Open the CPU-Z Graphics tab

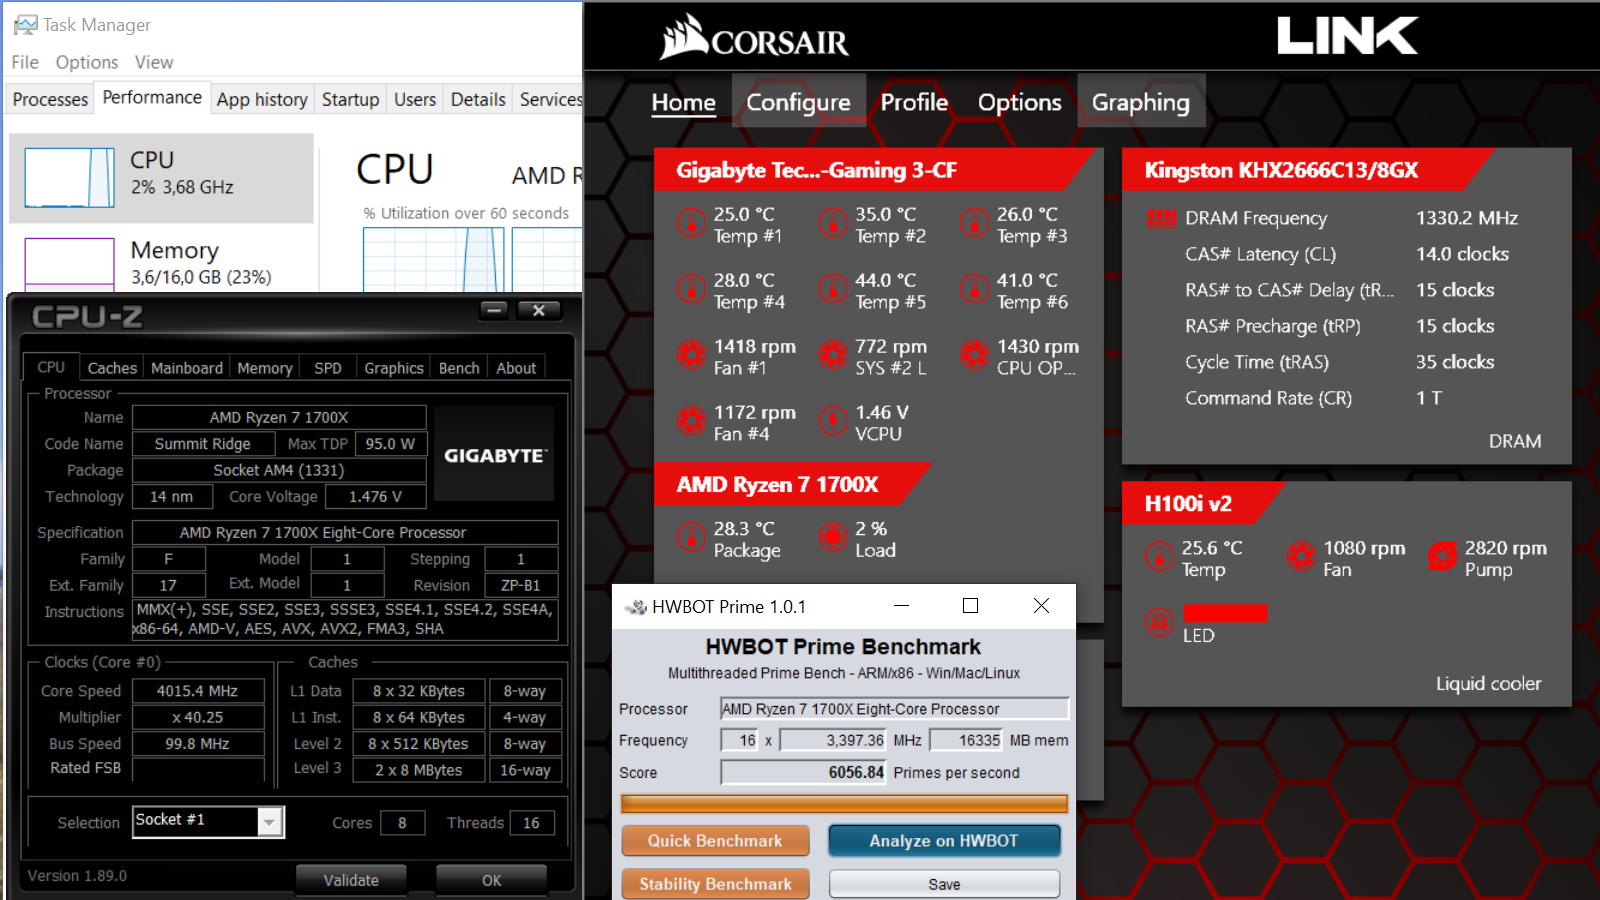coord(394,368)
